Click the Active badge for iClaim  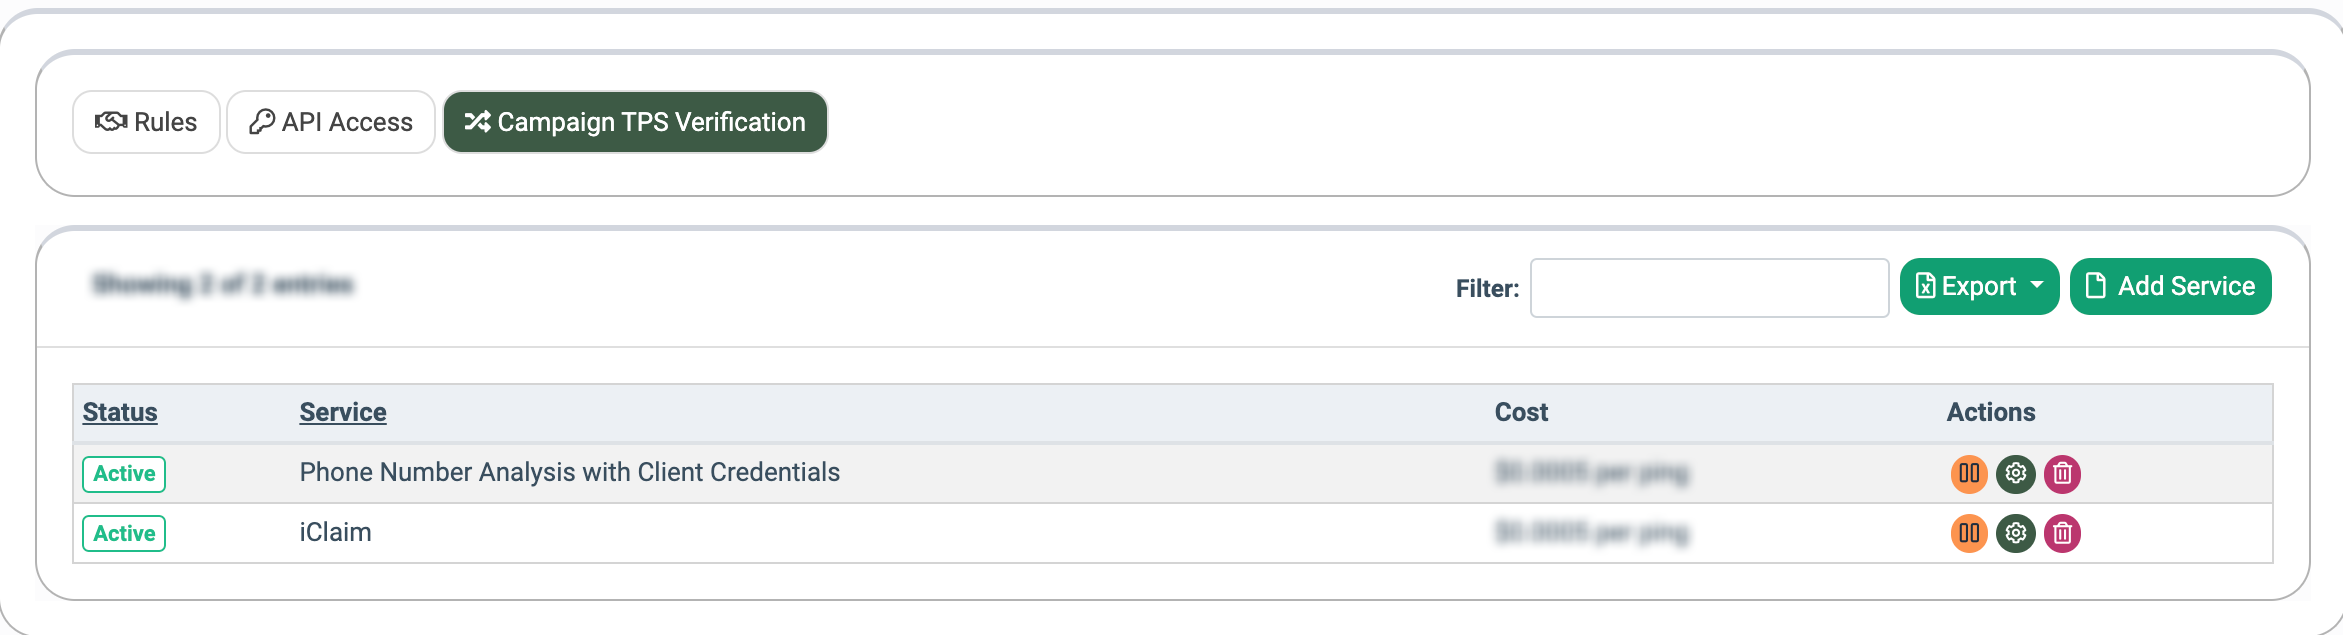(x=124, y=533)
